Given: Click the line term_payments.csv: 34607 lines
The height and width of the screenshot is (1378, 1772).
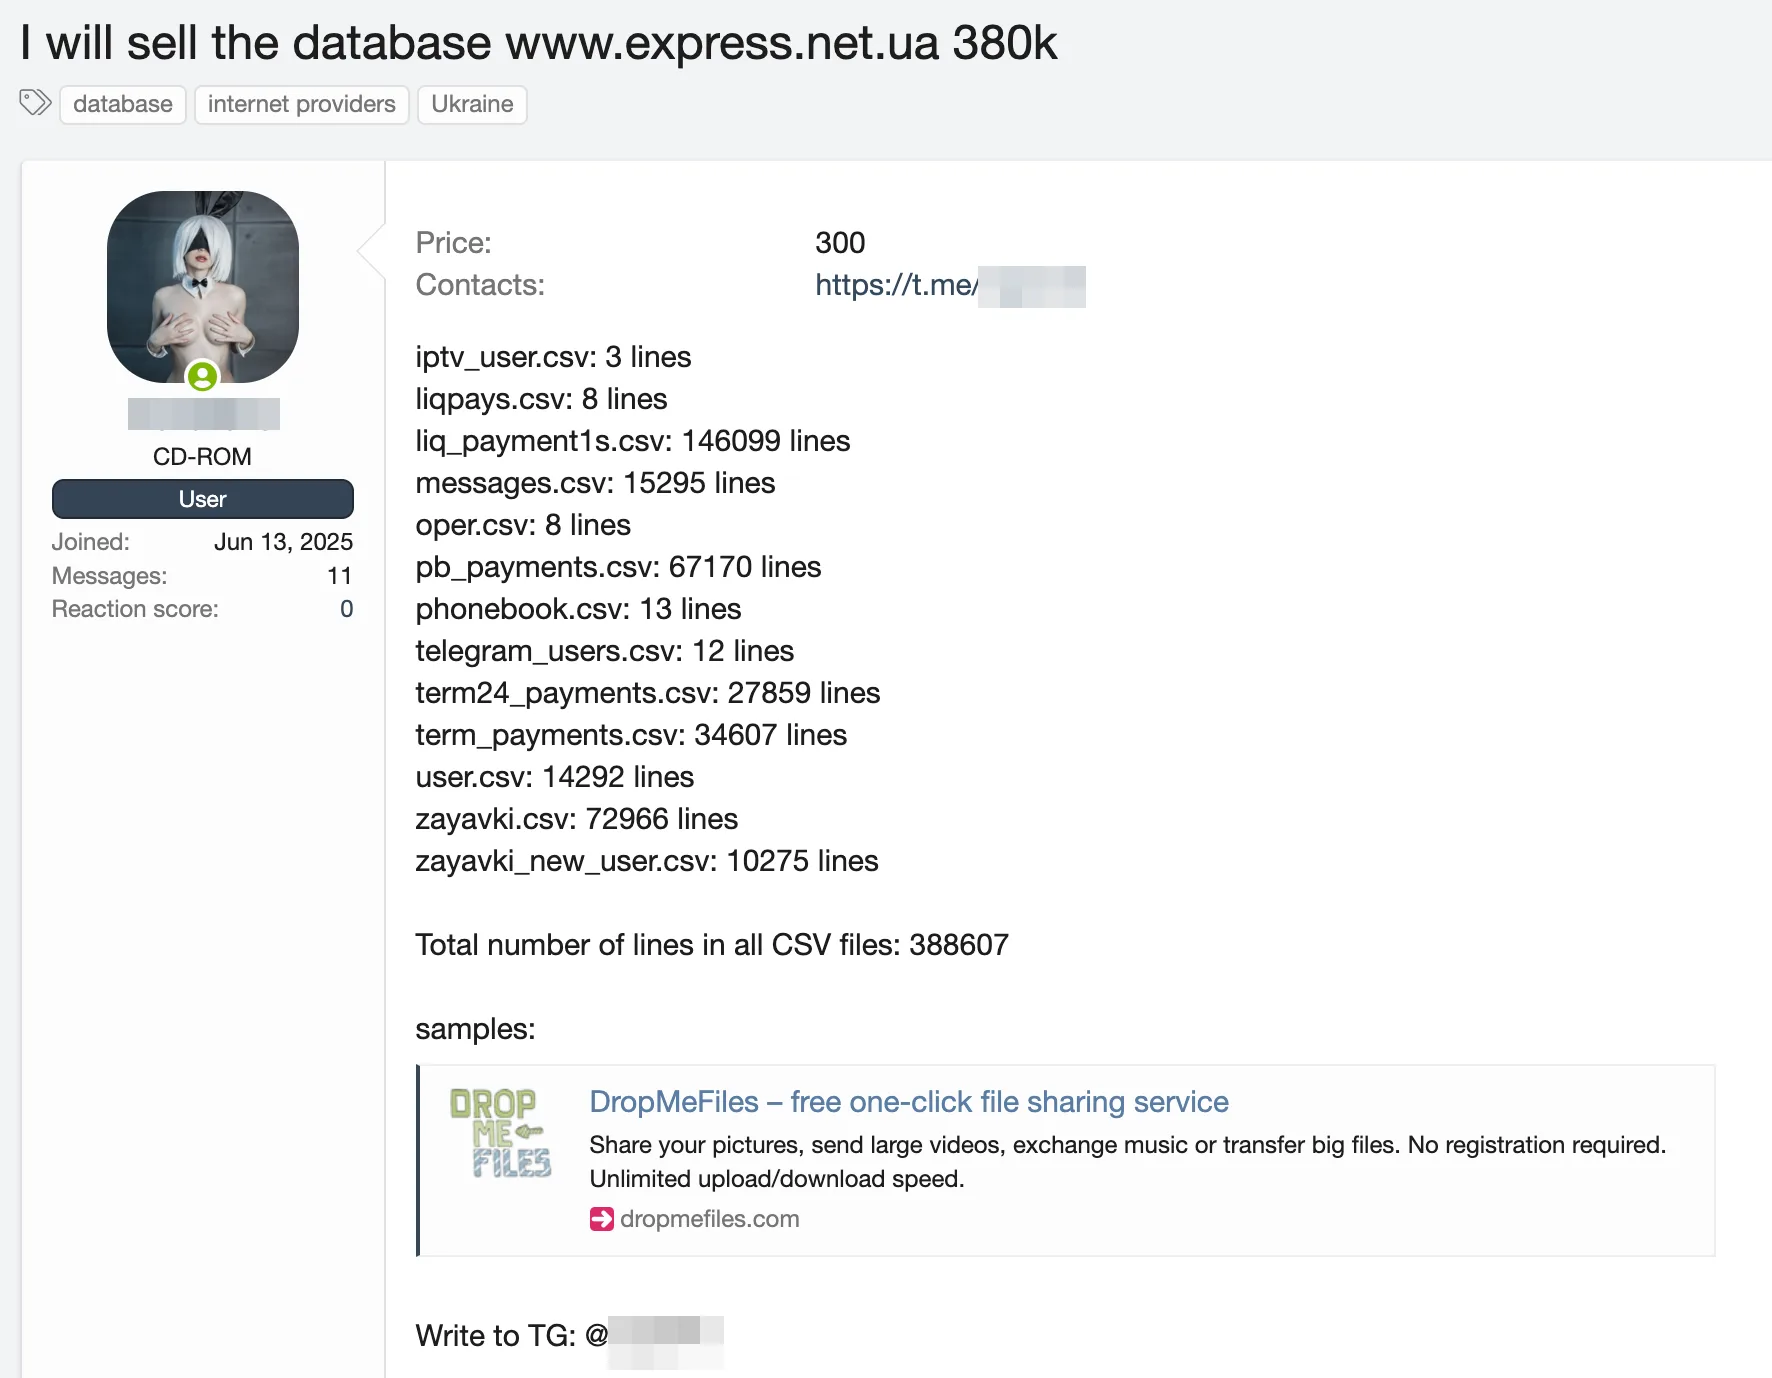Looking at the screenshot, I should (631, 735).
